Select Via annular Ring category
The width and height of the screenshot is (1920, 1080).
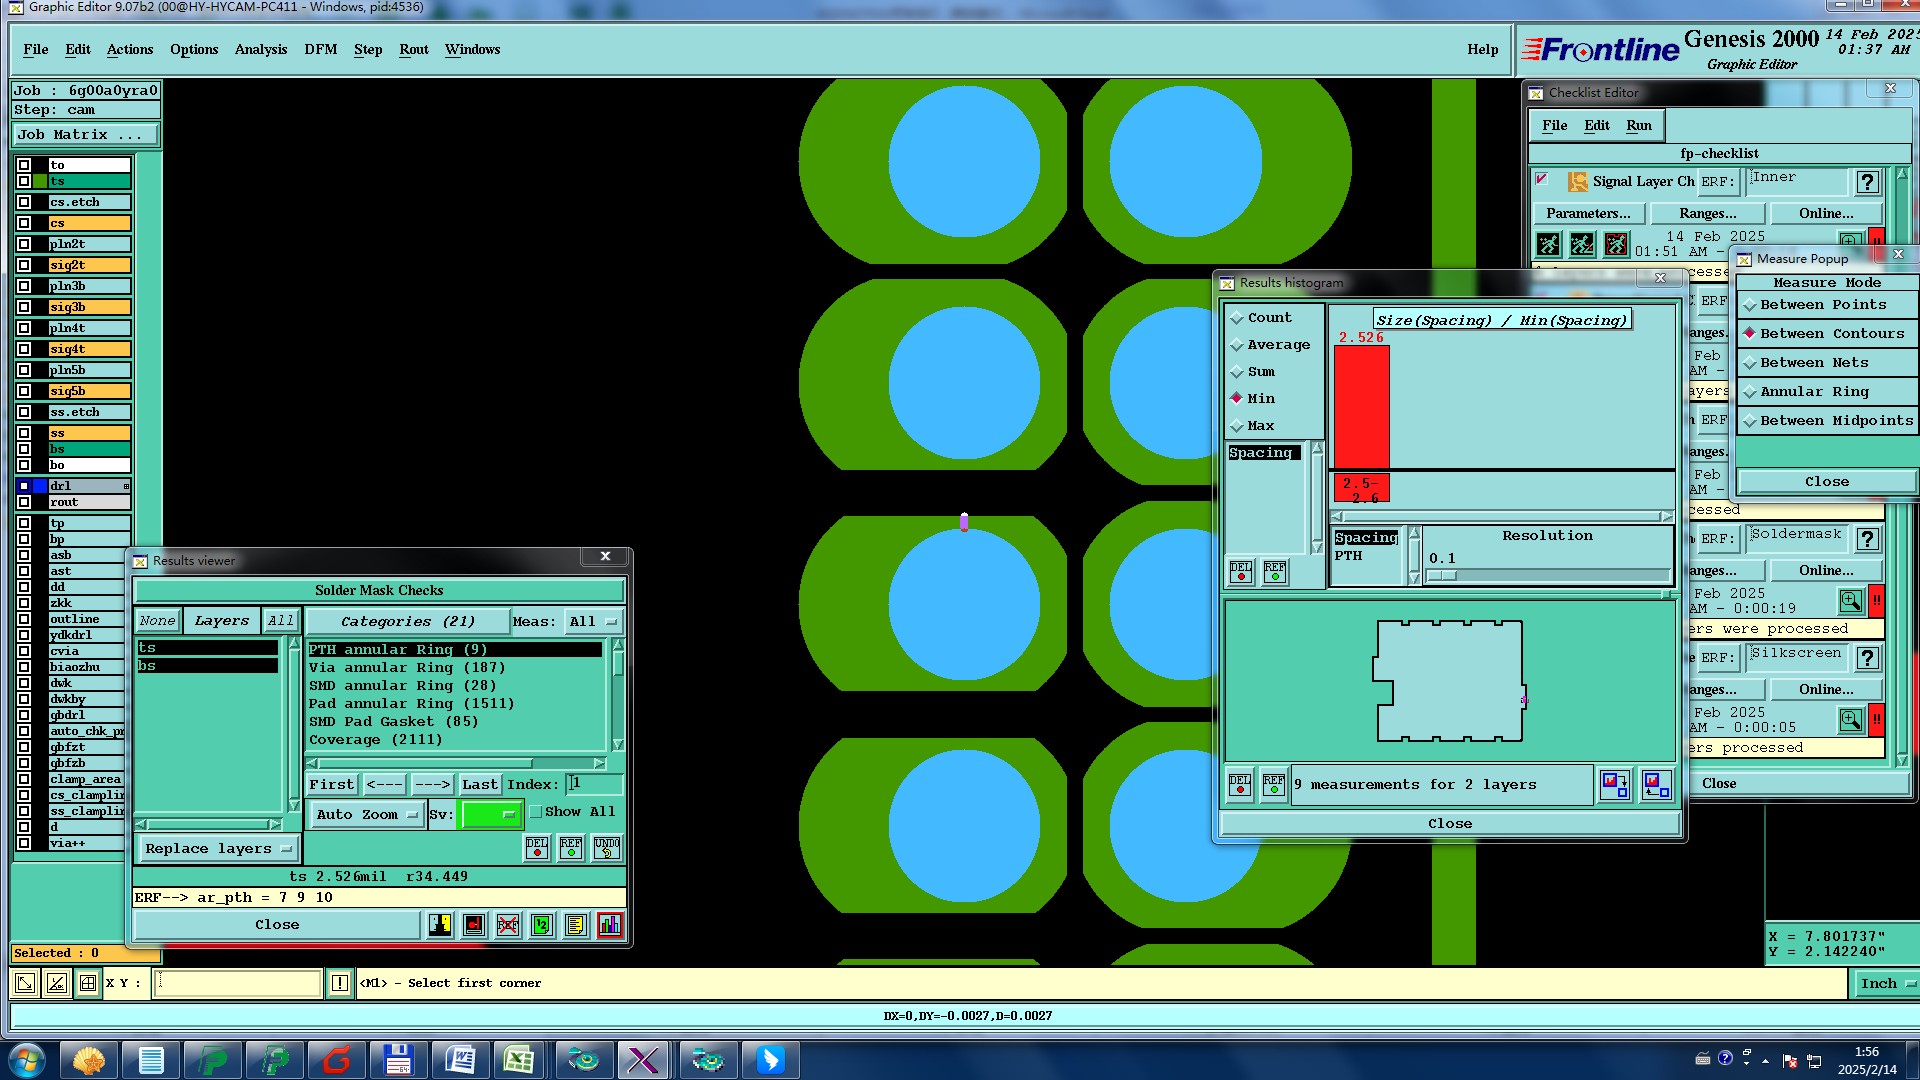click(406, 668)
